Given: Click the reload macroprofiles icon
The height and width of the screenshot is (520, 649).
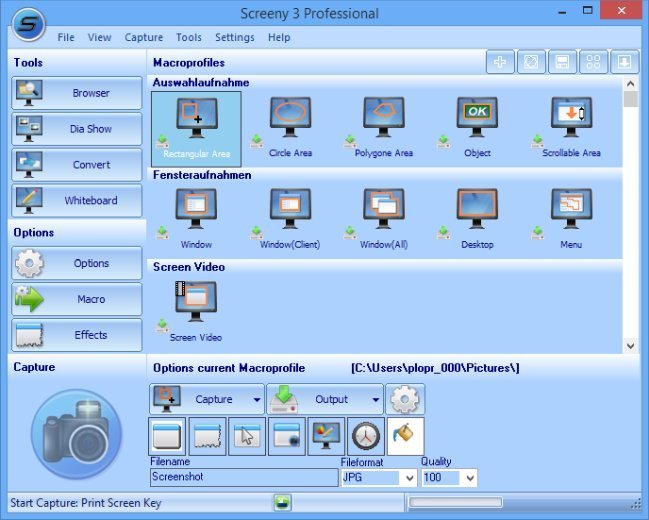Looking at the screenshot, I should tap(531, 62).
